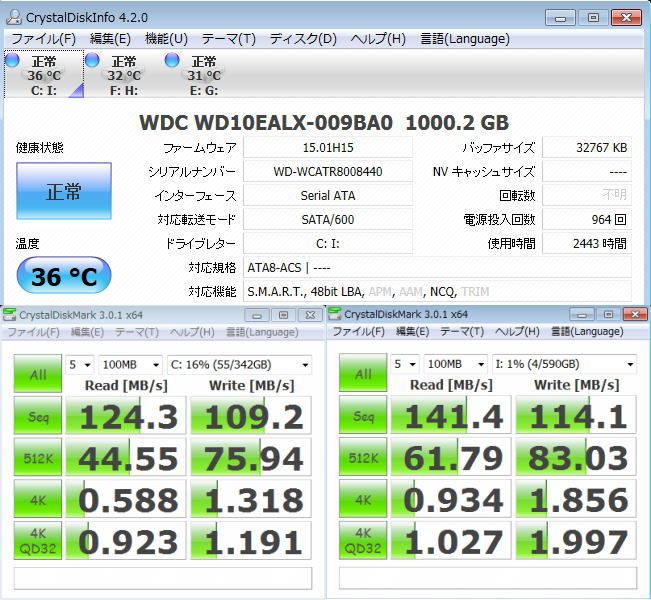Screen dimensions: 651x600
Task: Click All button in right CrystalDiskMark window
Action: point(363,373)
